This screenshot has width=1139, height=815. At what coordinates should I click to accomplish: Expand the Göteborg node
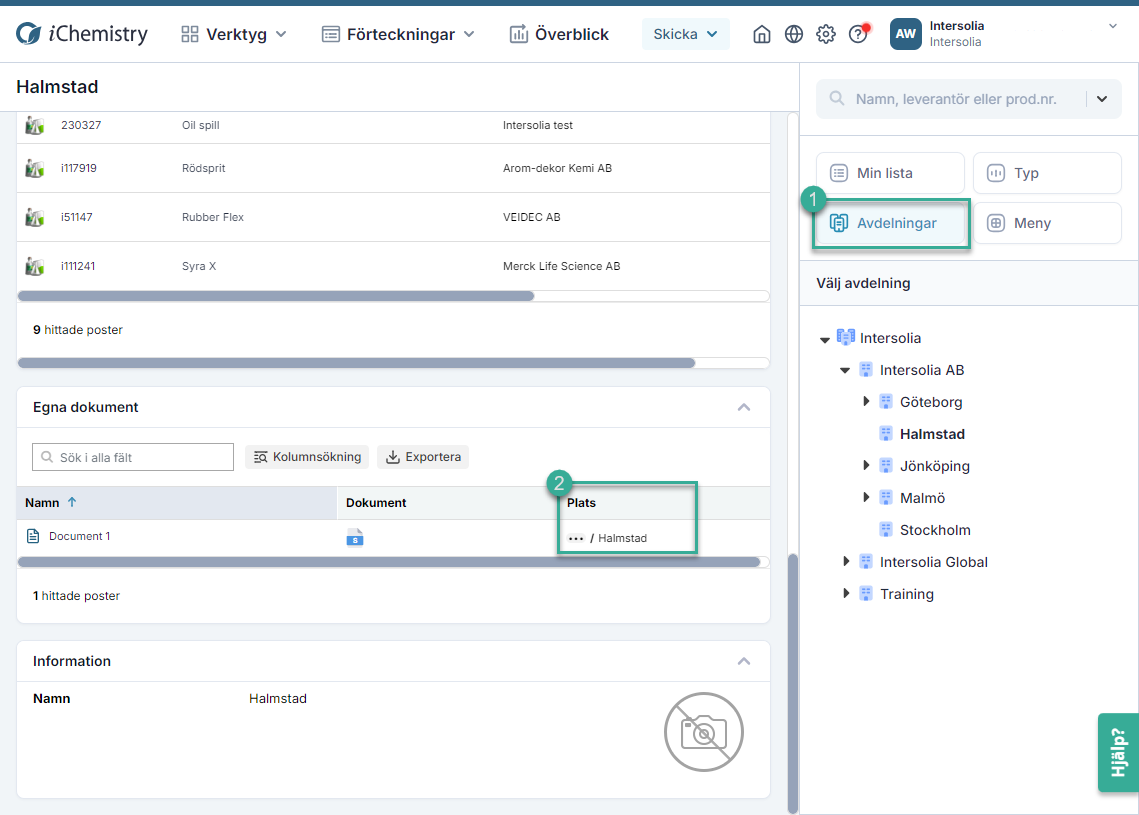[x=866, y=401]
